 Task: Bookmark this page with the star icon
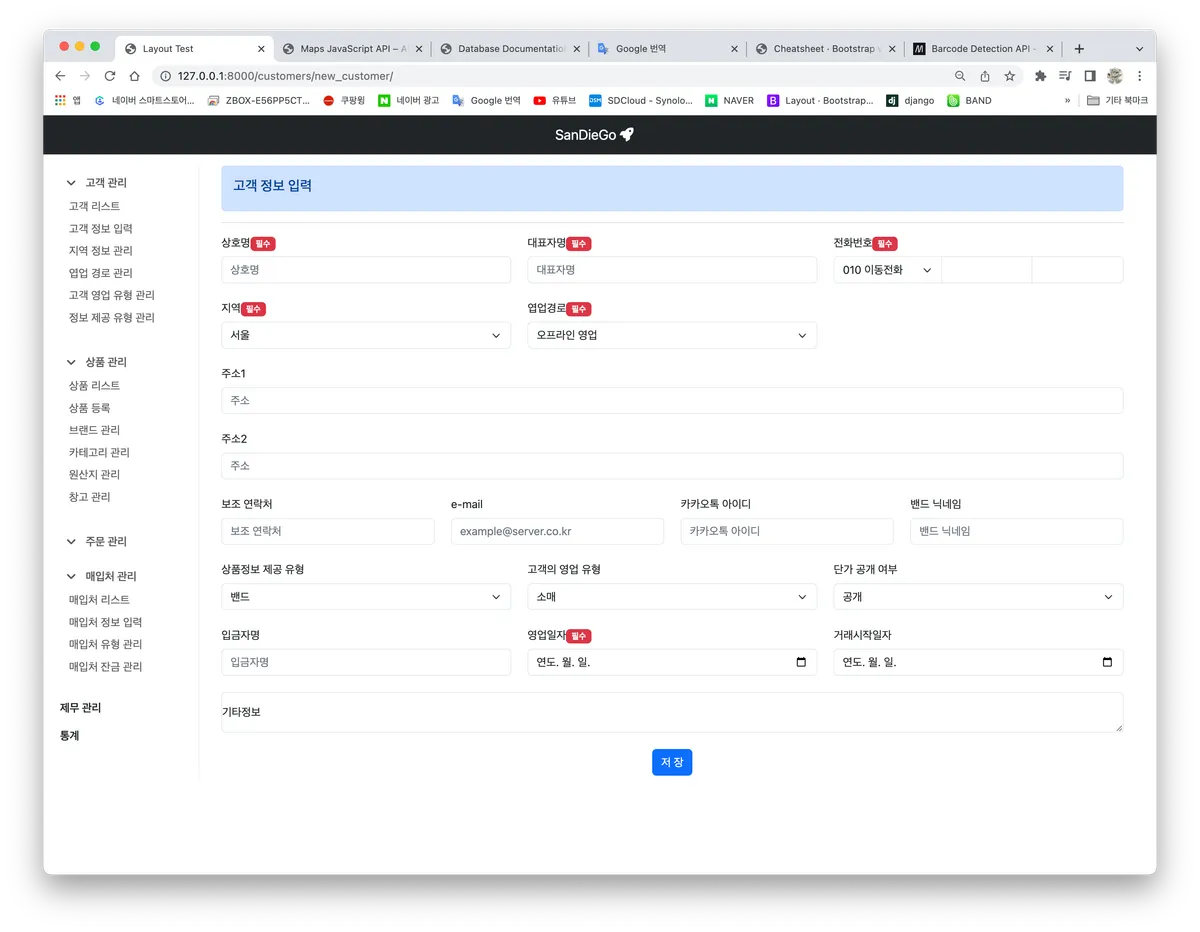pyautogui.click(x=1010, y=76)
